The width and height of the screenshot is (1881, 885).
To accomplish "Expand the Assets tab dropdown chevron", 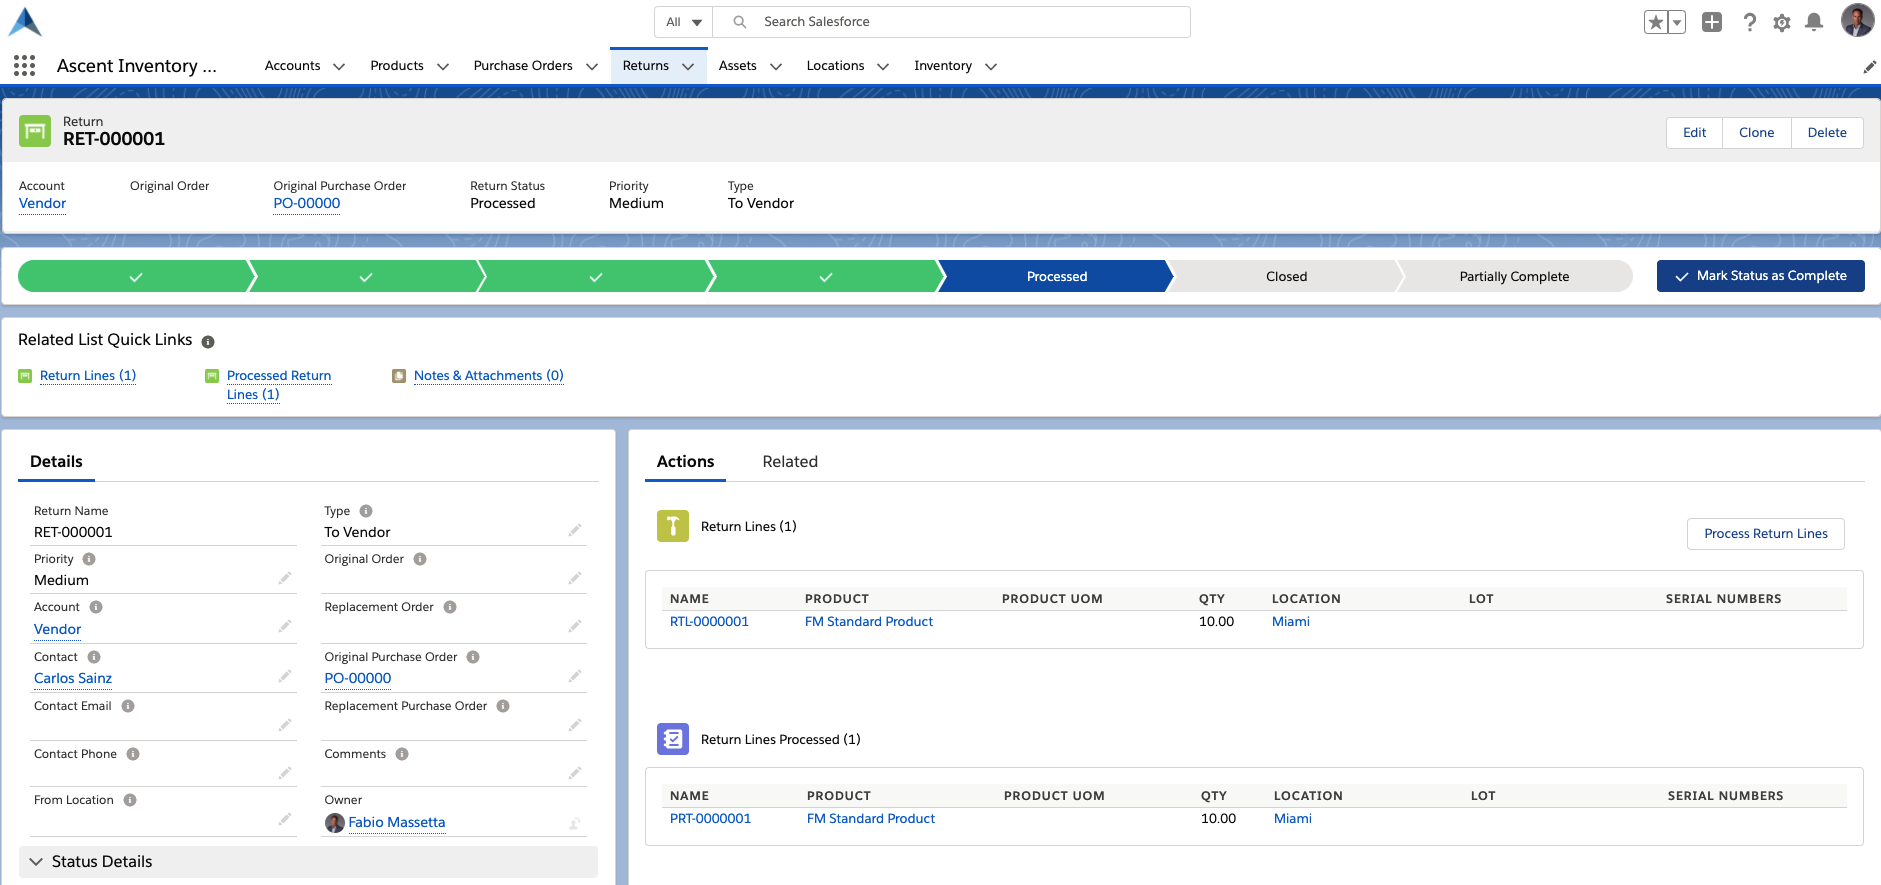I will [x=776, y=67].
